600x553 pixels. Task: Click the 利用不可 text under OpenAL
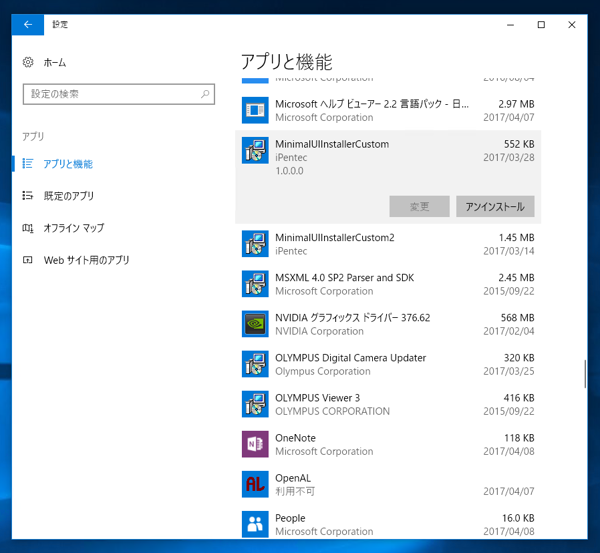pos(295,491)
